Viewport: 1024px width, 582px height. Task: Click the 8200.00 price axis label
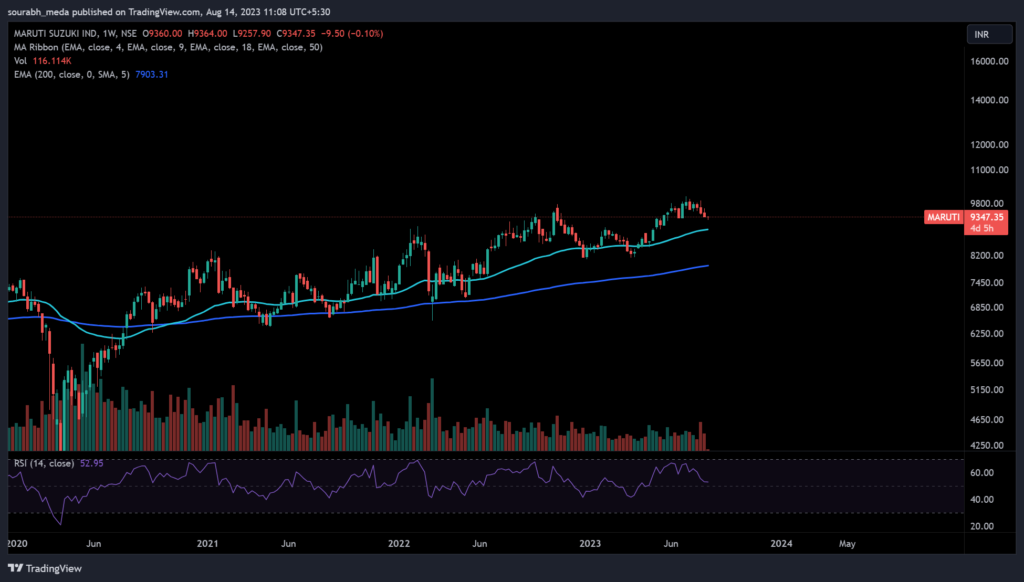[x=987, y=255]
